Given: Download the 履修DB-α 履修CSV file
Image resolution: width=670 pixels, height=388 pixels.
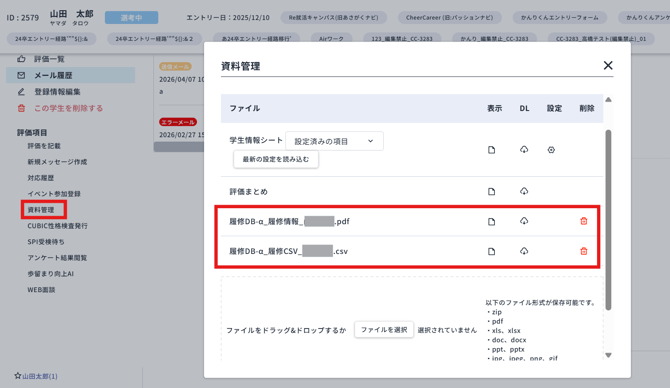Looking at the screenshot, I should point(524,251).
